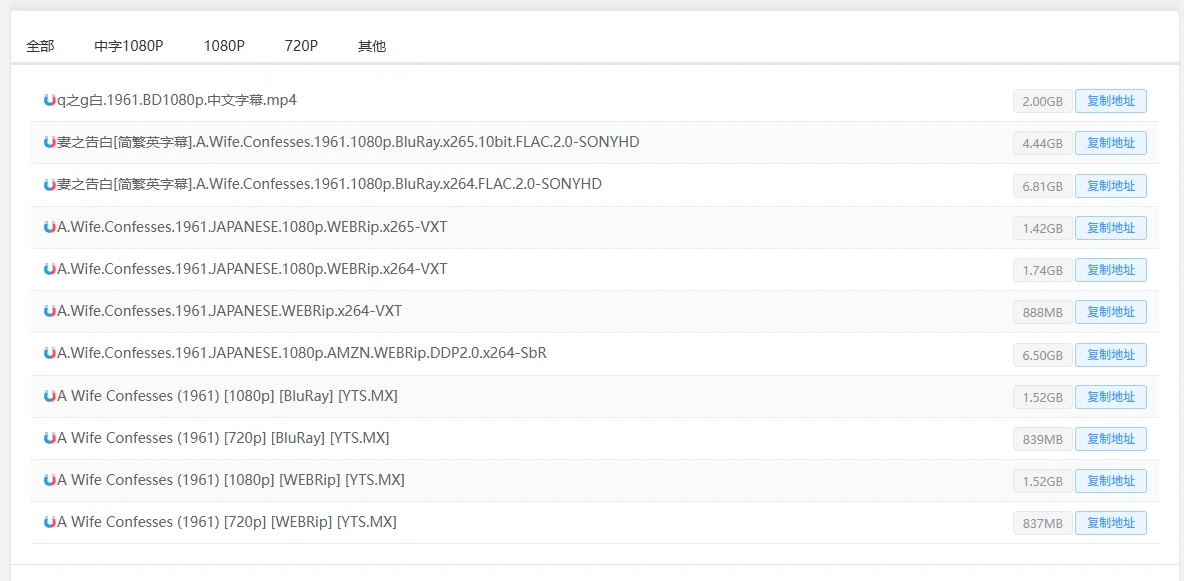Click the magnet icon for [1080p] [BluRay] [YTS.MX]
This screenshot has width=1184, height=581.
point(50,396)
